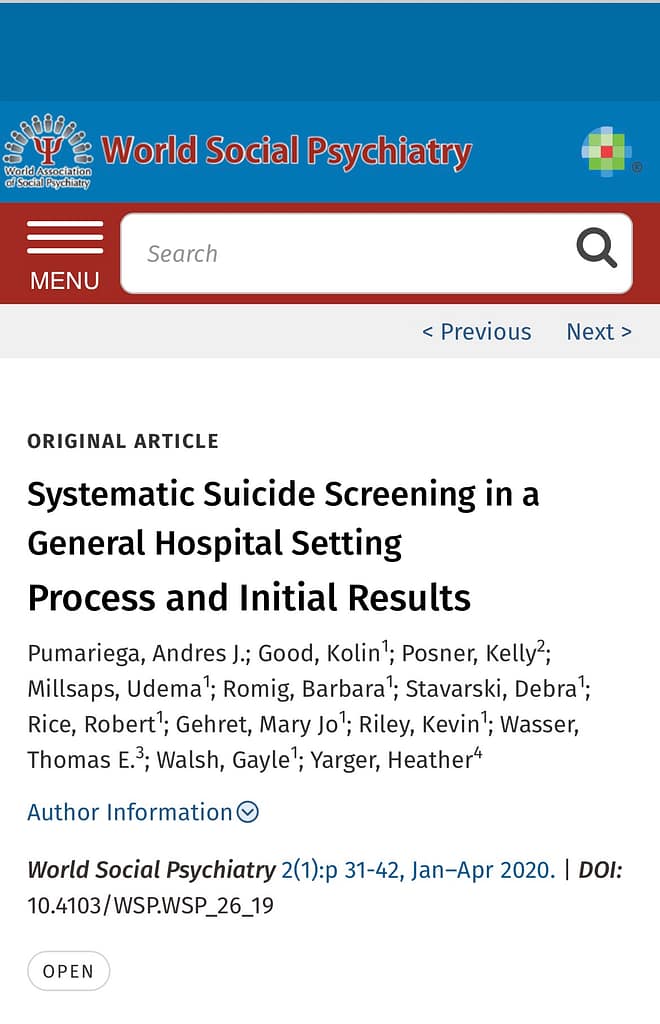Expand Author Information chevron
This screenshot has height=1024, width=660.
point(248,812)
